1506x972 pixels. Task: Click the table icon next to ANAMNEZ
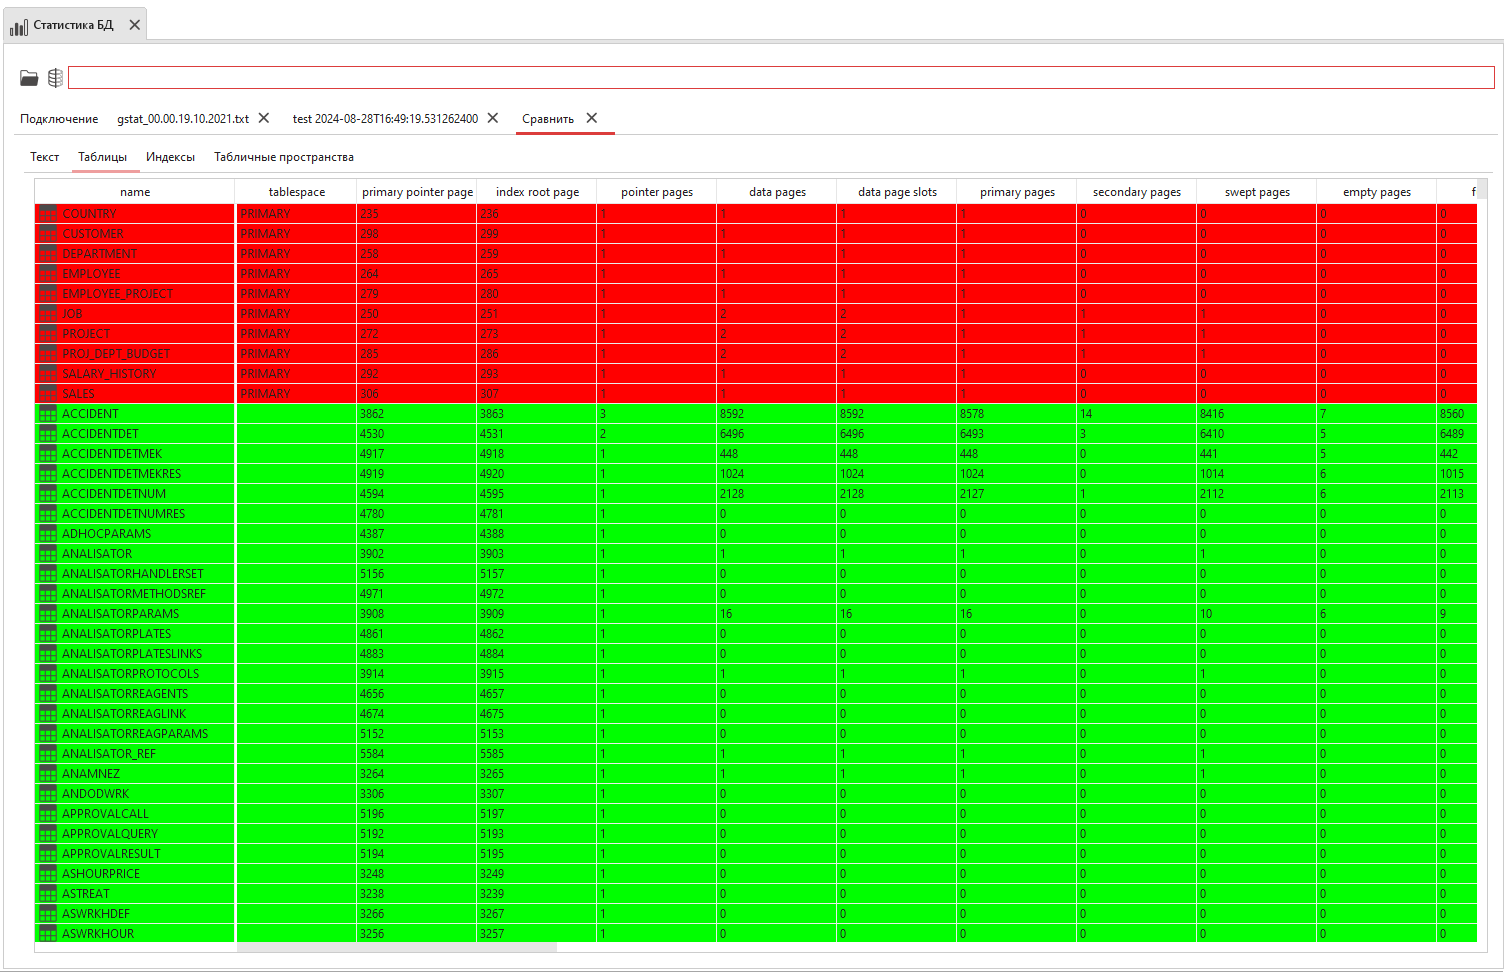(47, 773)
